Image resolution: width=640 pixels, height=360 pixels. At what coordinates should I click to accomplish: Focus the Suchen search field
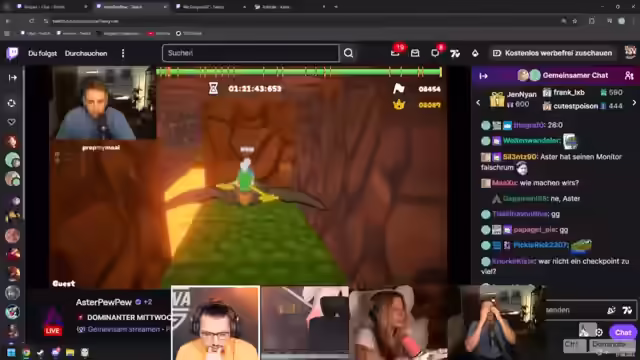[250, 53]
